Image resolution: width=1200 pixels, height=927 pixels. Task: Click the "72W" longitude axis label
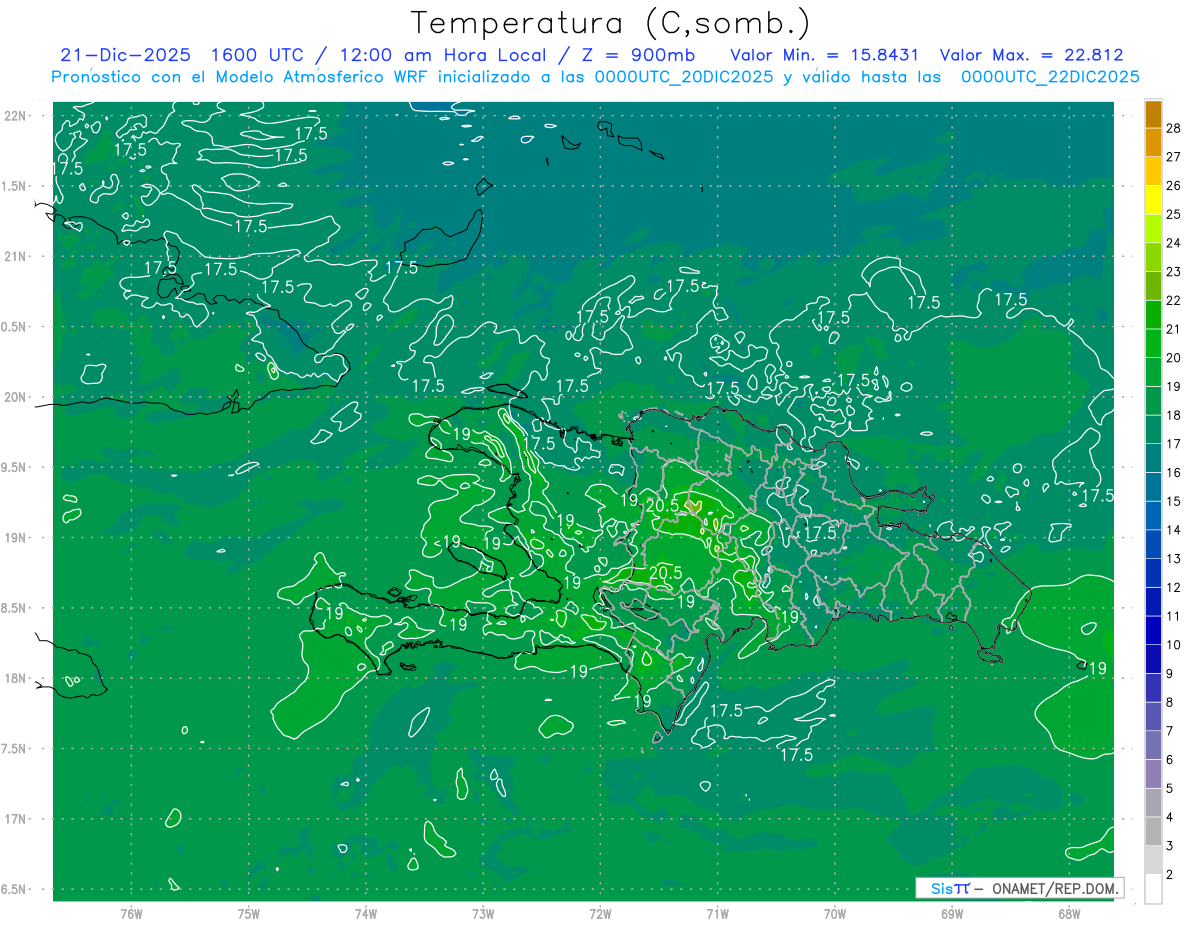click(x=600, y=914)
